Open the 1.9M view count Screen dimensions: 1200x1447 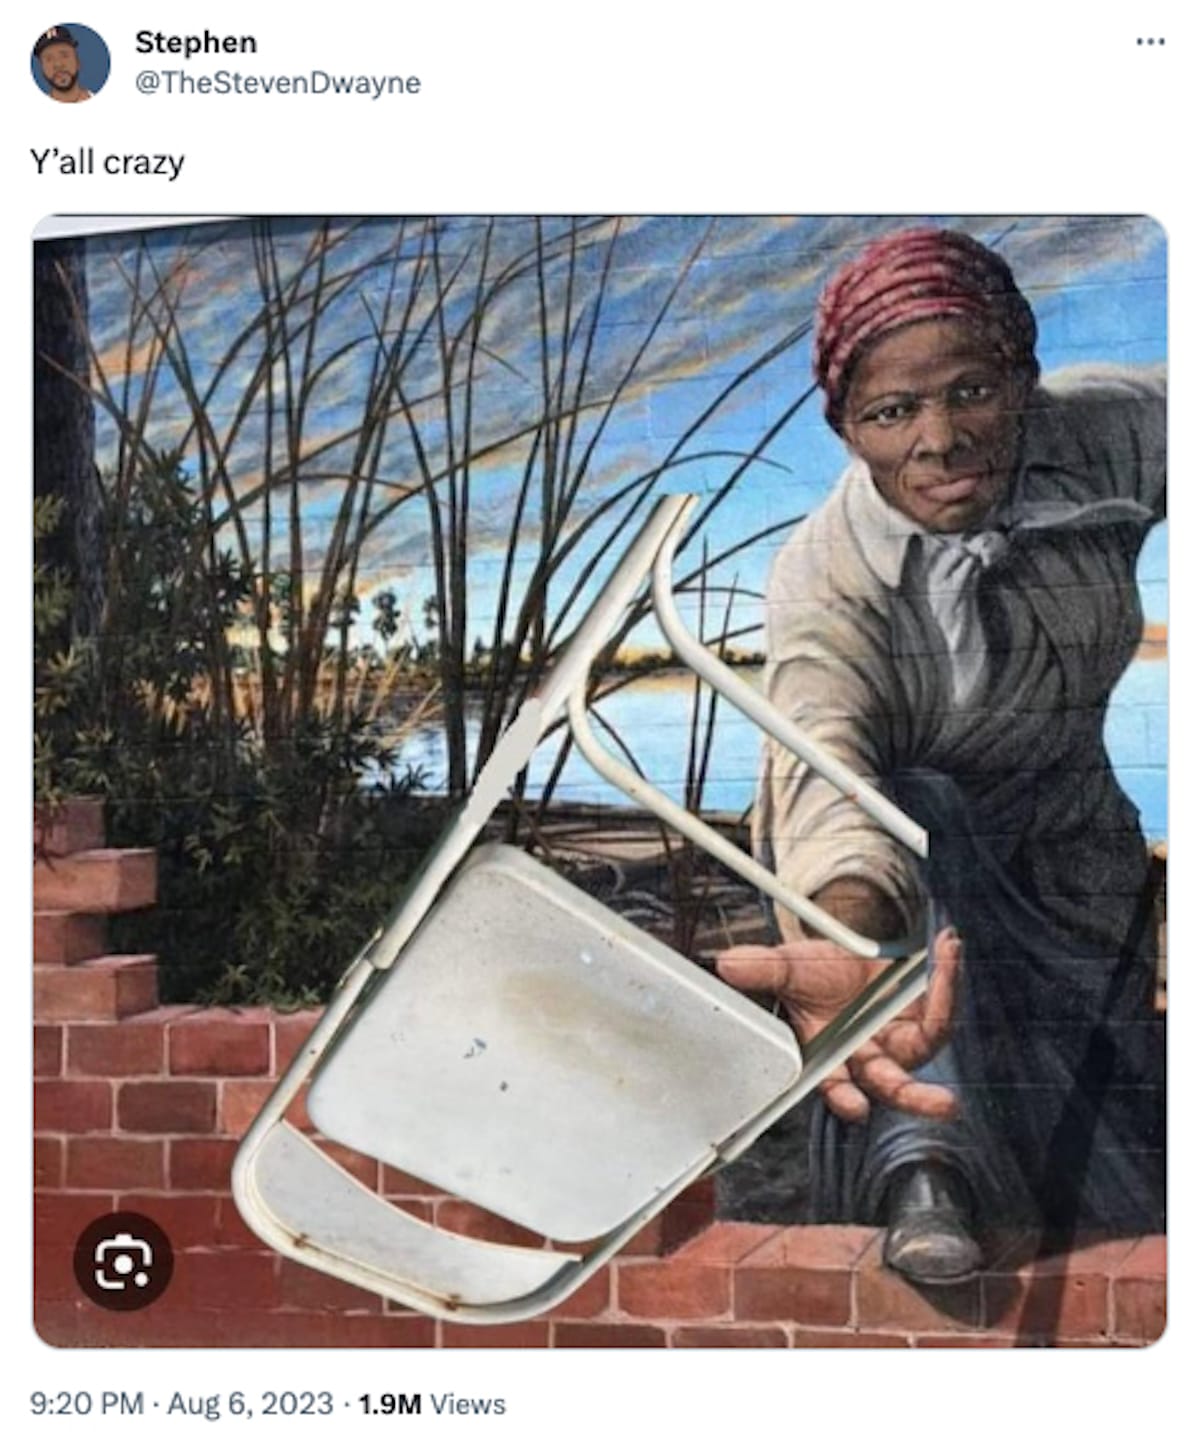point(389,1404)
